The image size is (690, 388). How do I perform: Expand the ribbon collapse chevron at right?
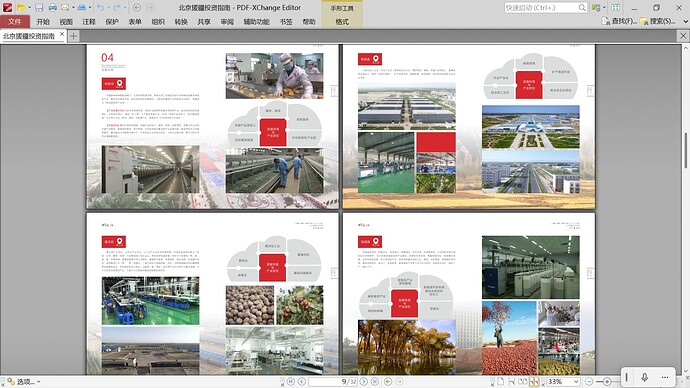(x=685, y=21)
